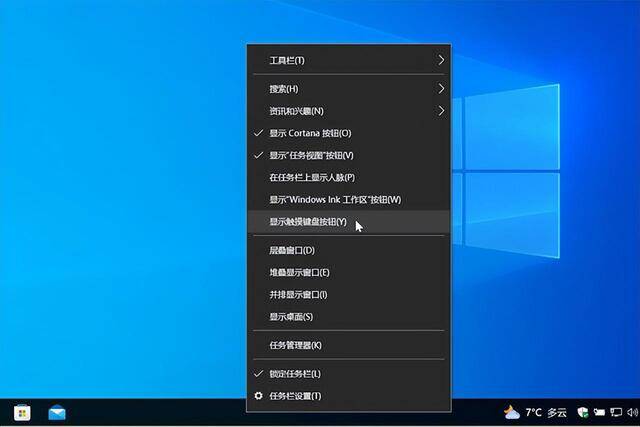Uncheck 显示"任务视图"按钮(V)
The width and height of the screenshot is (640, 427).
click(x=349, y=155)
